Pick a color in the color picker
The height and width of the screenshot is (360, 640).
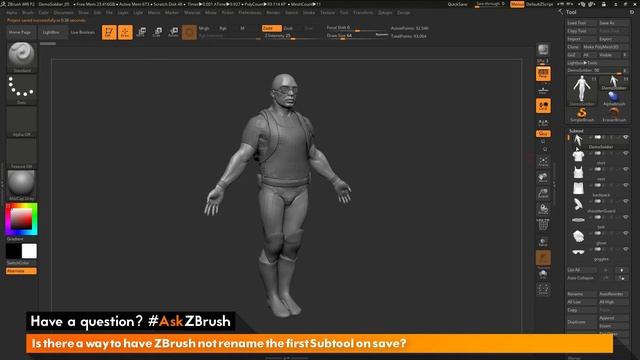tap(22, 219)
